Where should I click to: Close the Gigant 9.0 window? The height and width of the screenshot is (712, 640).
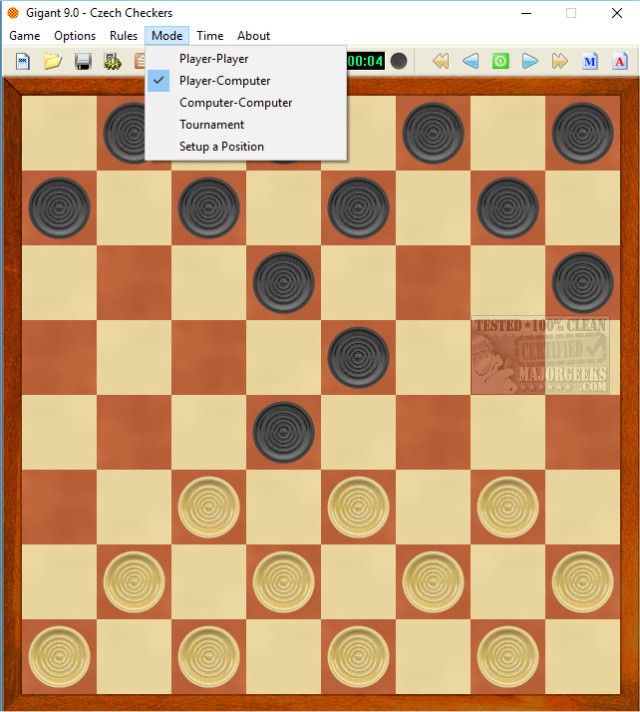click(616, 13)
